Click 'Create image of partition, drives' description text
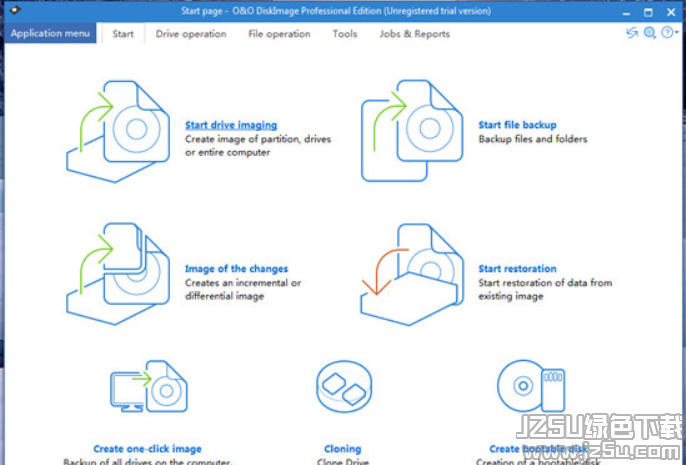The height and width of the screenshot is (465, 686). 258,139
